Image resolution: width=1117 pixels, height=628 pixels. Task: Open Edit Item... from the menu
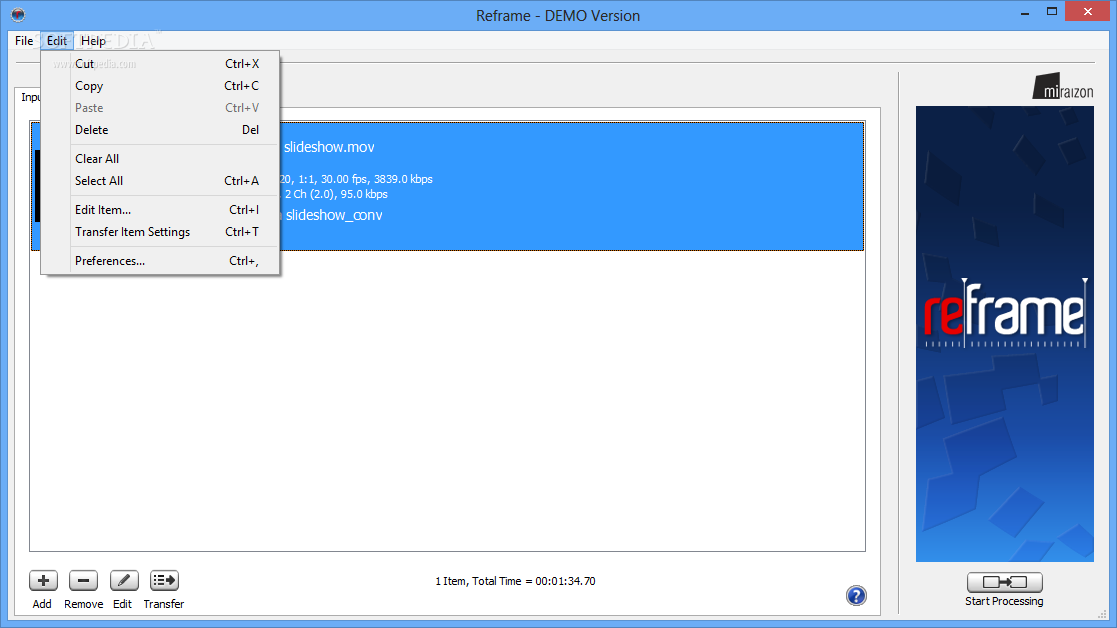tap(160, 210)
